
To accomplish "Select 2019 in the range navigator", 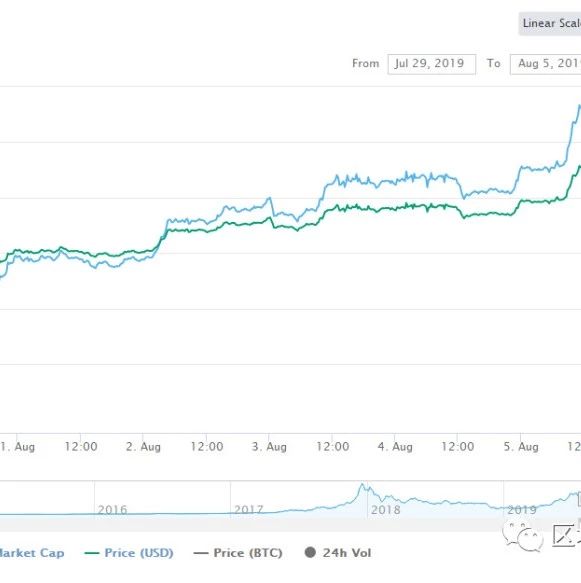I will point(522,509).
